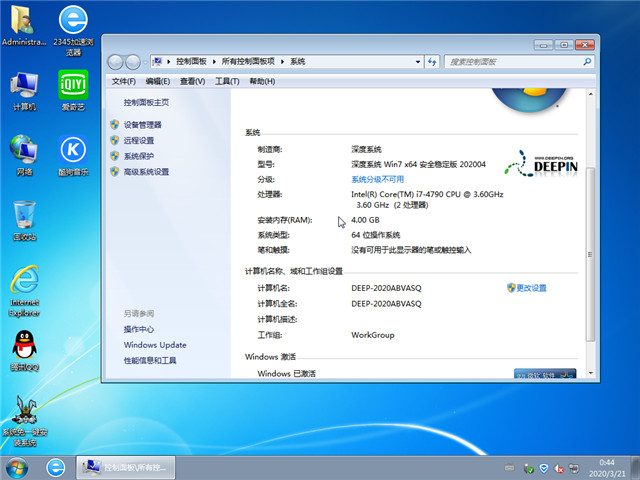Open the Network (网络) desktop icon
This screenshot has width=640, height=480.
coord(24,155)
